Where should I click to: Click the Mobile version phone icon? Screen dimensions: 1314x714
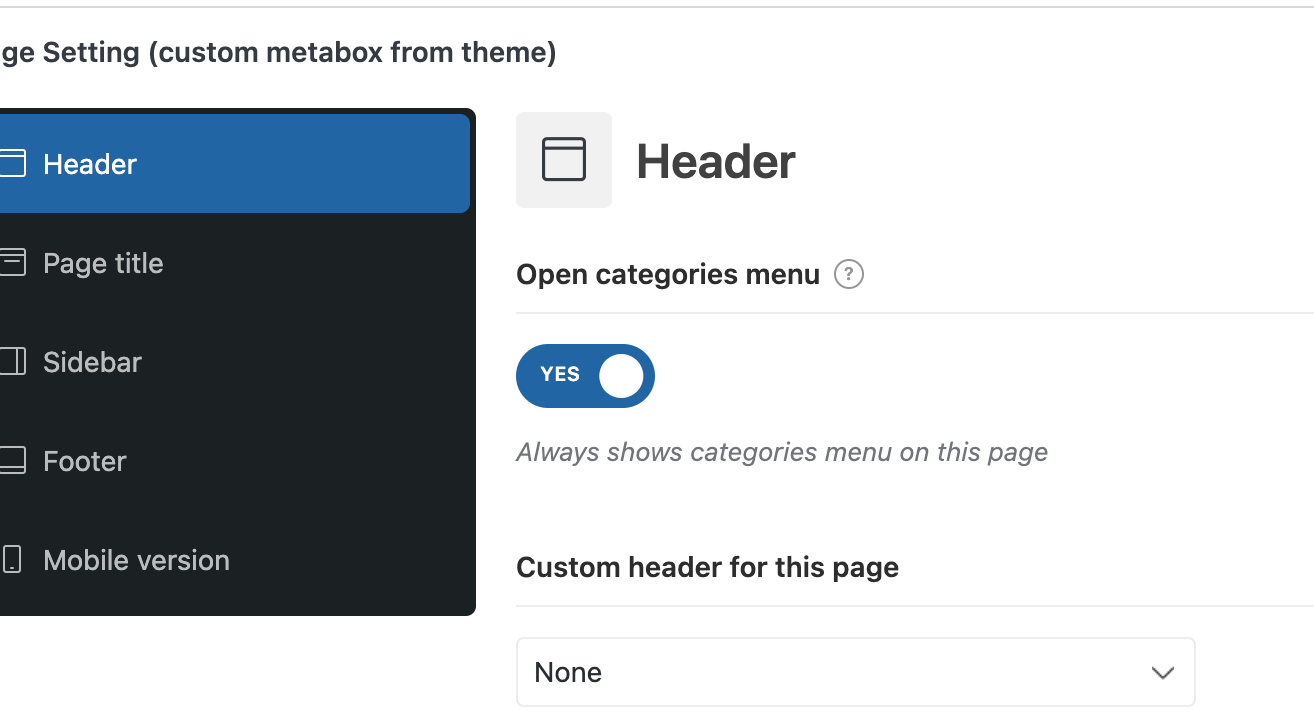click(12, 560)
